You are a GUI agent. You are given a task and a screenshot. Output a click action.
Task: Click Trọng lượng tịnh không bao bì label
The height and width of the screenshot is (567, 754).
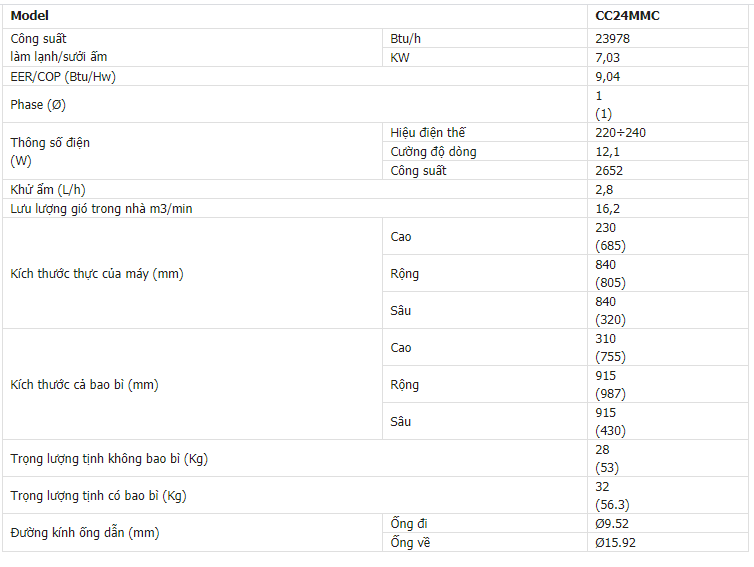tap(109, 459)
